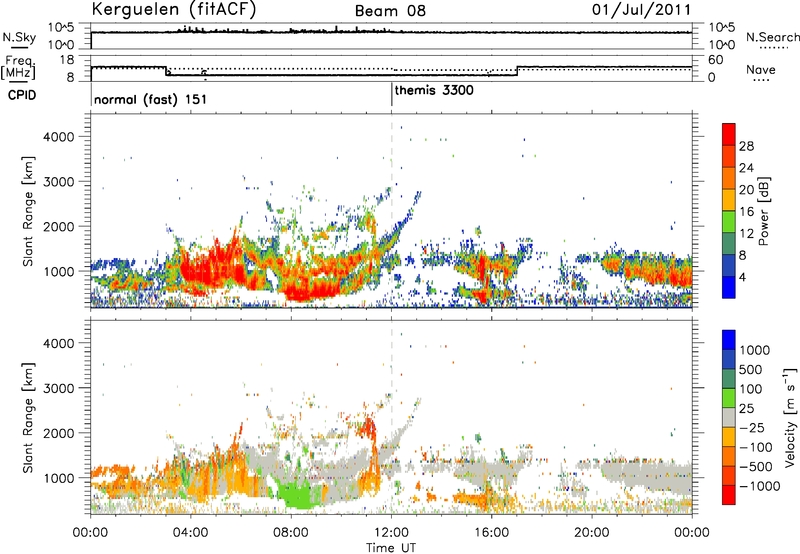Click the "20" label on Power colorbar
The image size is (800, 554).
[746, 190]
